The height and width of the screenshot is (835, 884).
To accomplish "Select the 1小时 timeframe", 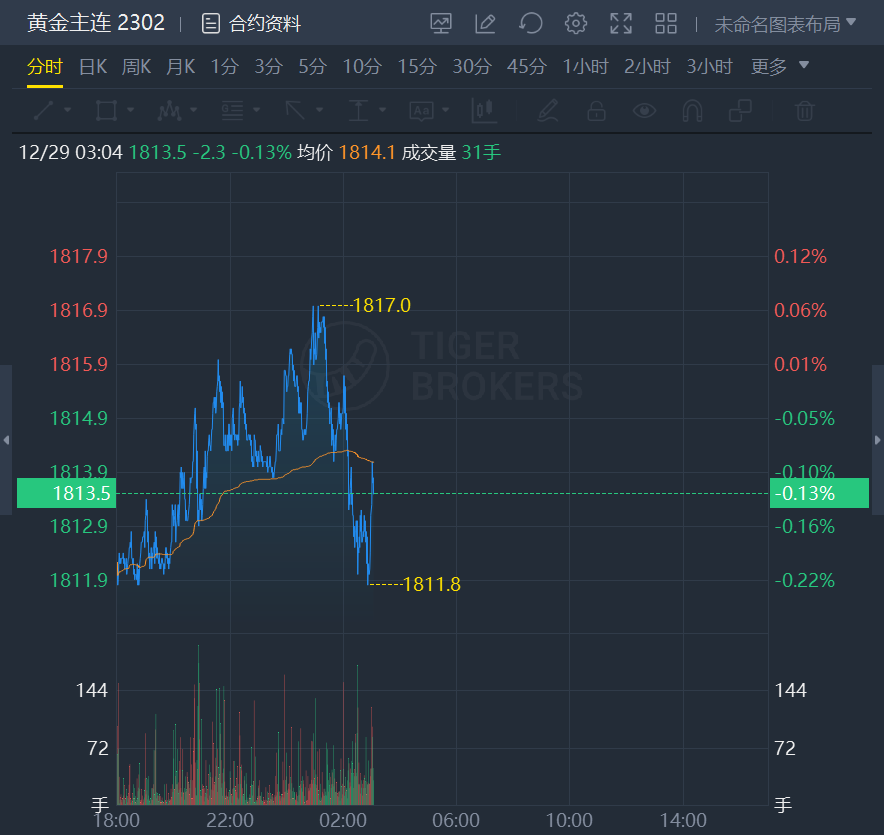I will click(585, 67).
